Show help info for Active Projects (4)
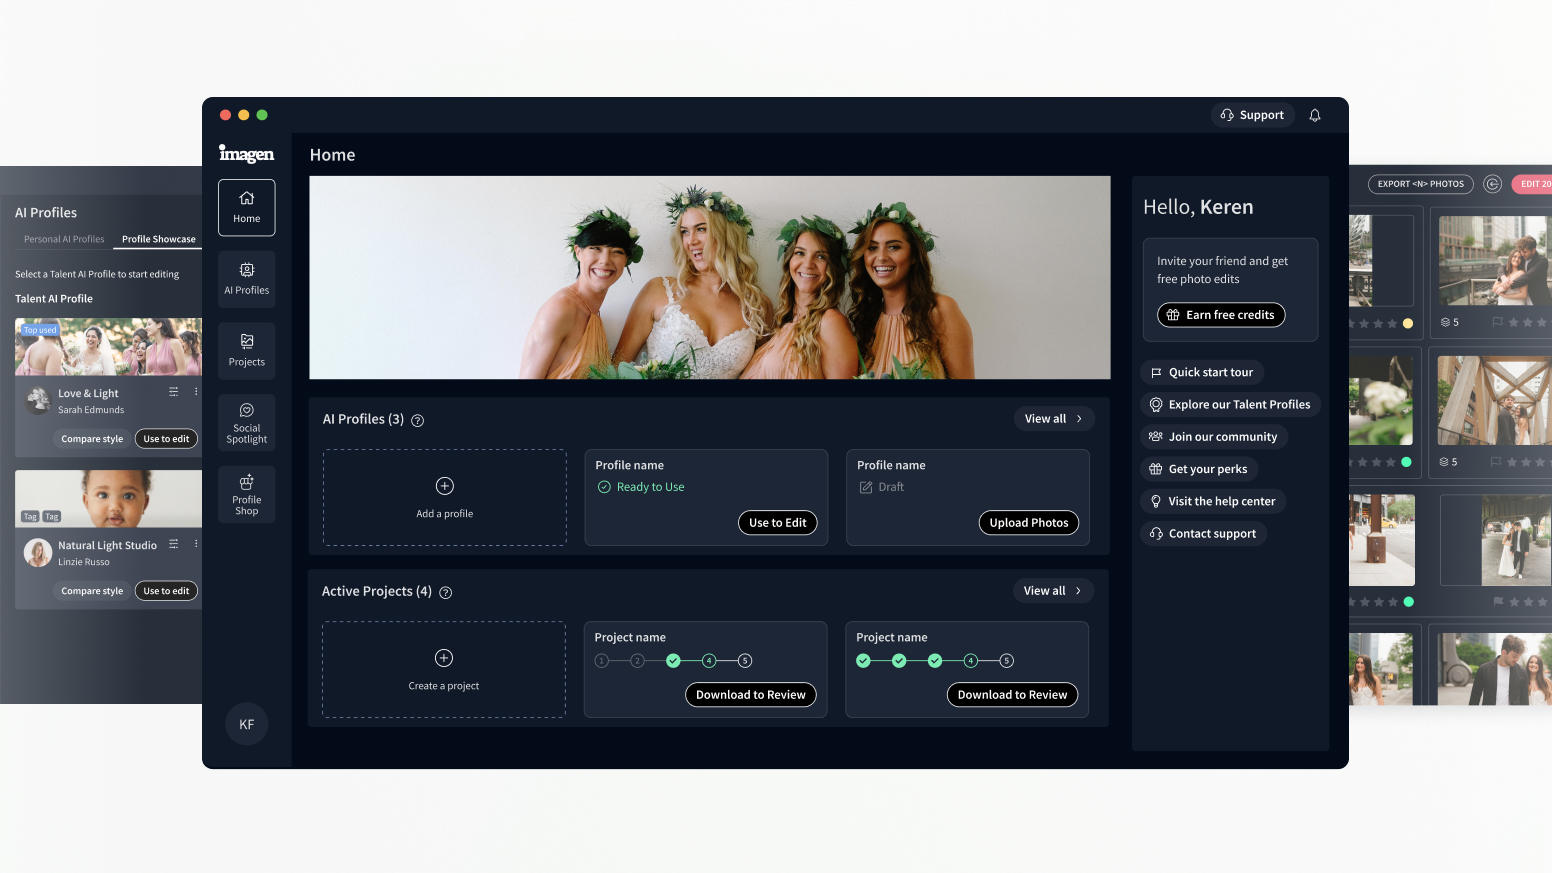Screen dimensions: 1552x873 tap(446, 593)
